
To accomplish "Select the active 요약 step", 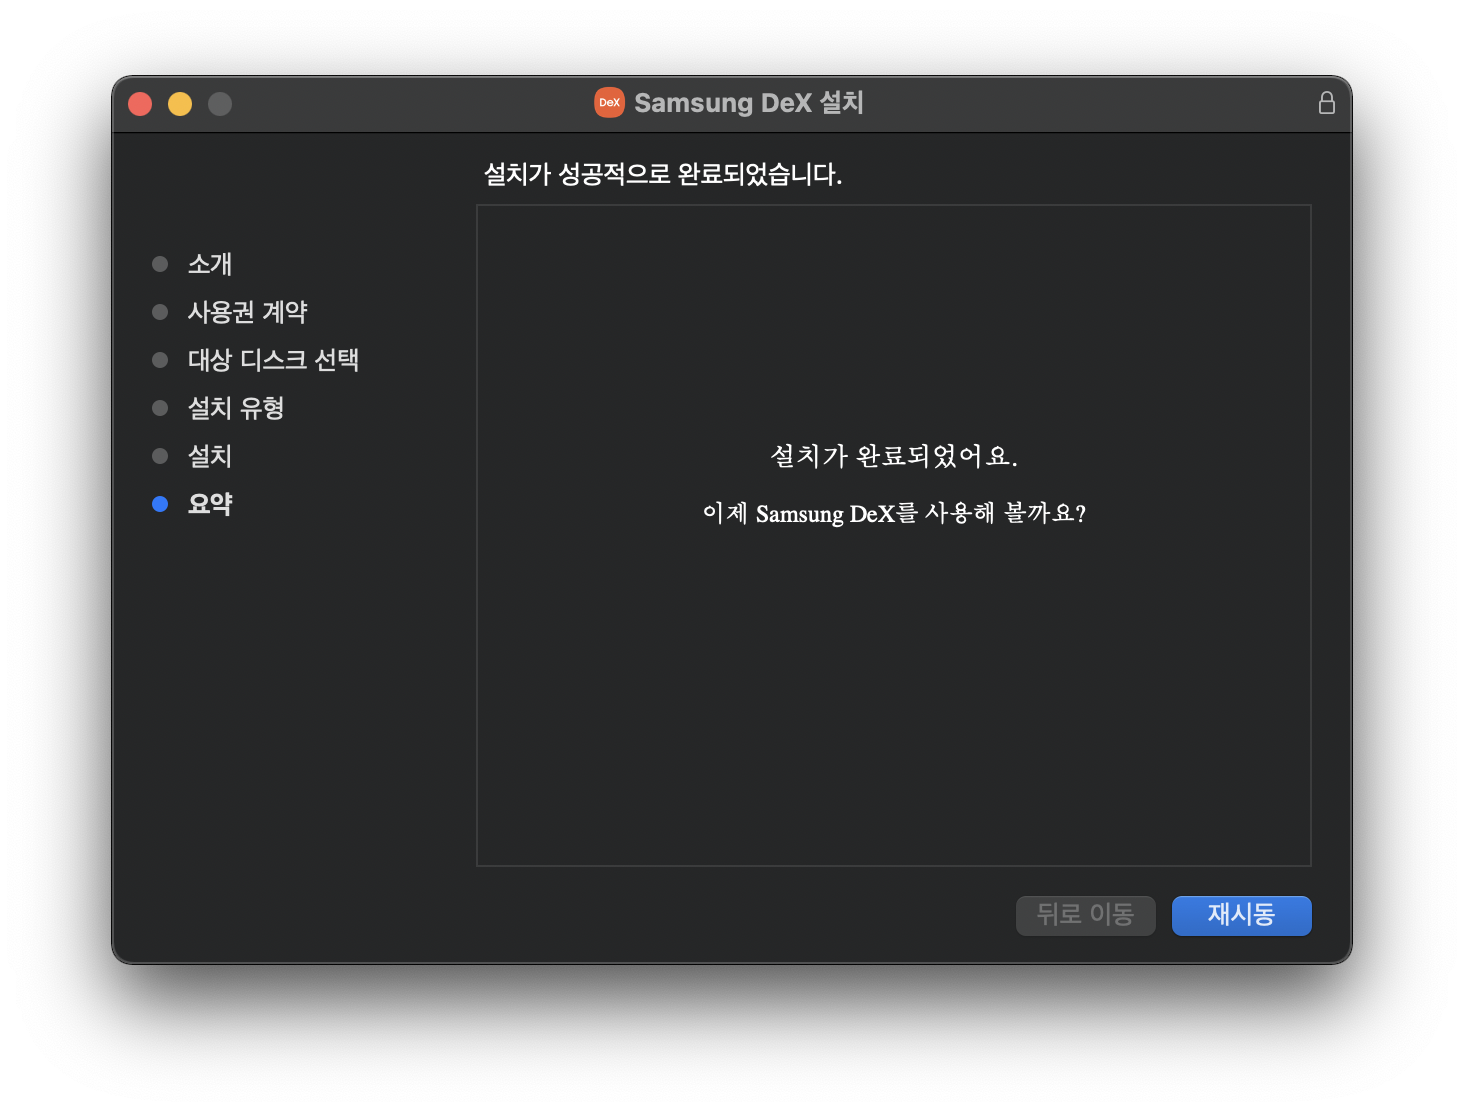I will pos(210,504).
